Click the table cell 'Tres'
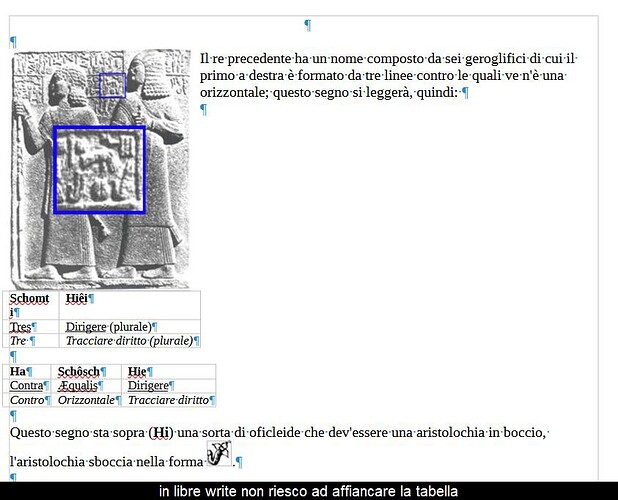The width and height of the screenshot is (618, 500). pyautogui.click(x=31, y=327)
